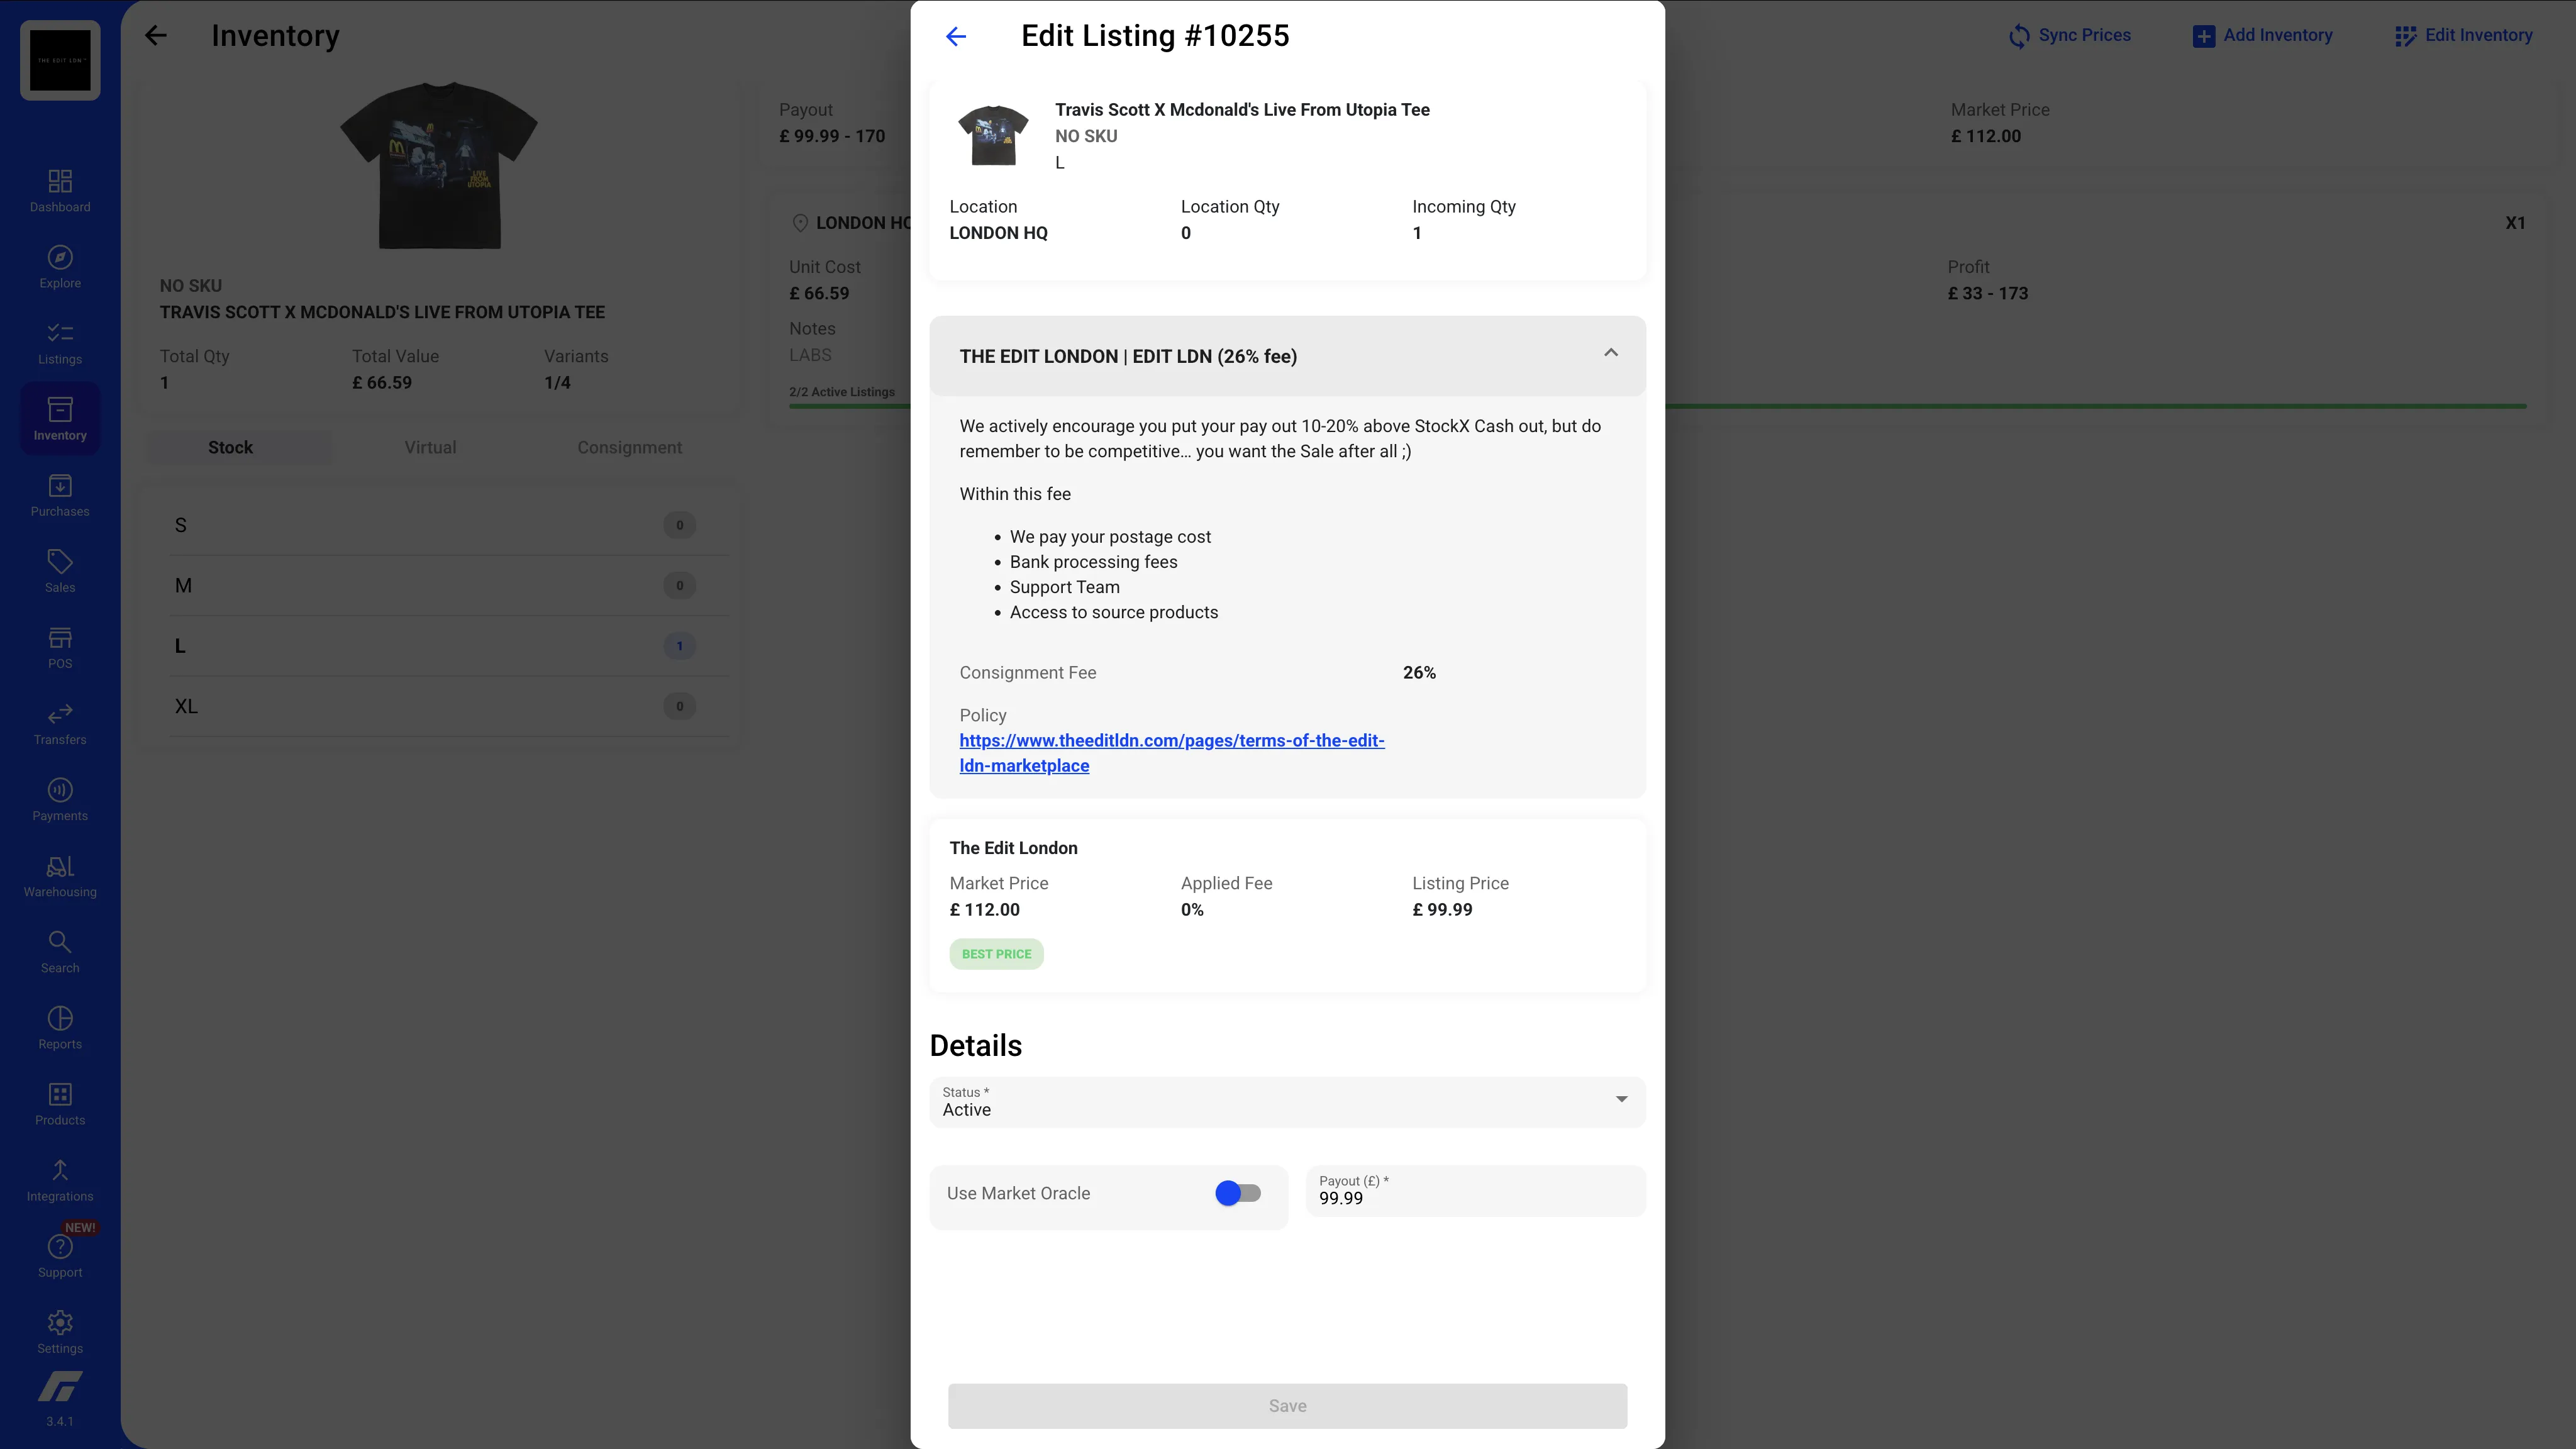Select the Explore sidebar icon

(x=59, y=265)
